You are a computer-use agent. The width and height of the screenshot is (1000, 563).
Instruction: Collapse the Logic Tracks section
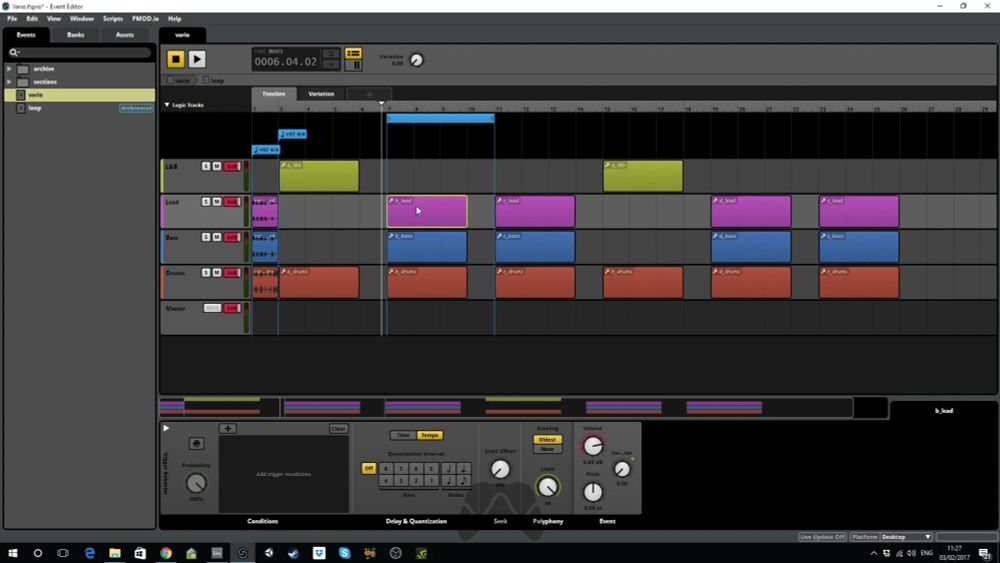point(167,105)
